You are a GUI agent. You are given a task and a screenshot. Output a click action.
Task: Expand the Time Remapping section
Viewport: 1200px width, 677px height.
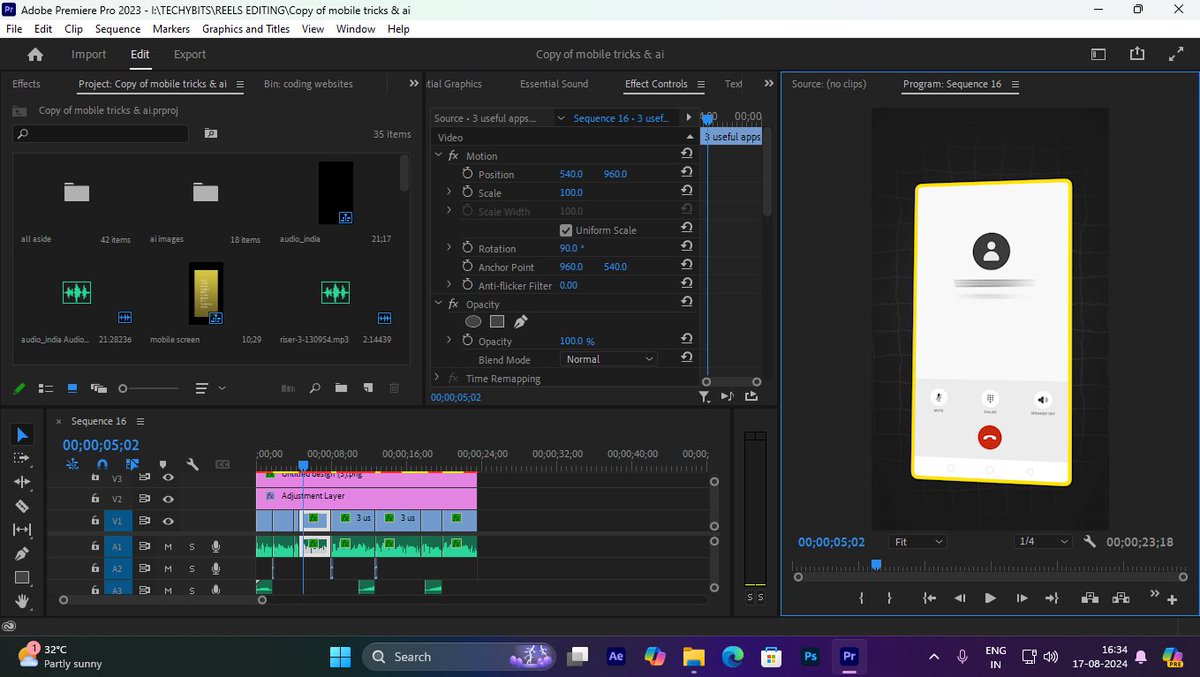pos(438,378)
